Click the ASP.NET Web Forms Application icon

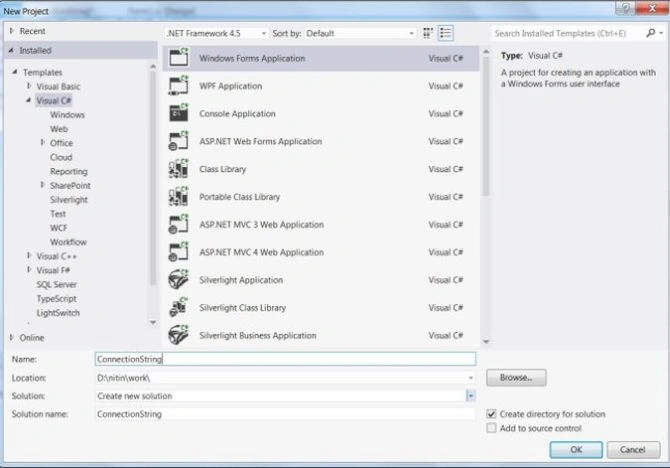(179, 141)
